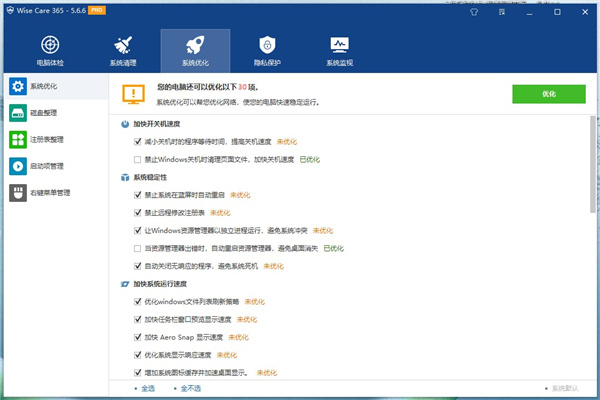The height and width of the screenshot is (400, 600).
Task: Click the 全不选 deselect all link
Action: 191,389
